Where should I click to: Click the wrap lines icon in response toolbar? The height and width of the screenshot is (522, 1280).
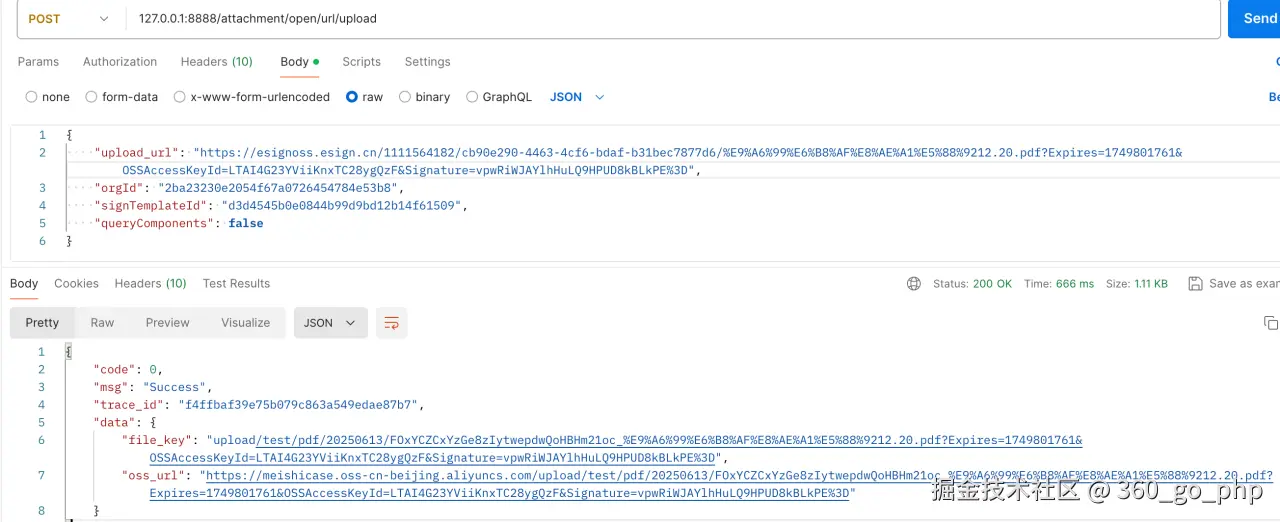[391, 323]
